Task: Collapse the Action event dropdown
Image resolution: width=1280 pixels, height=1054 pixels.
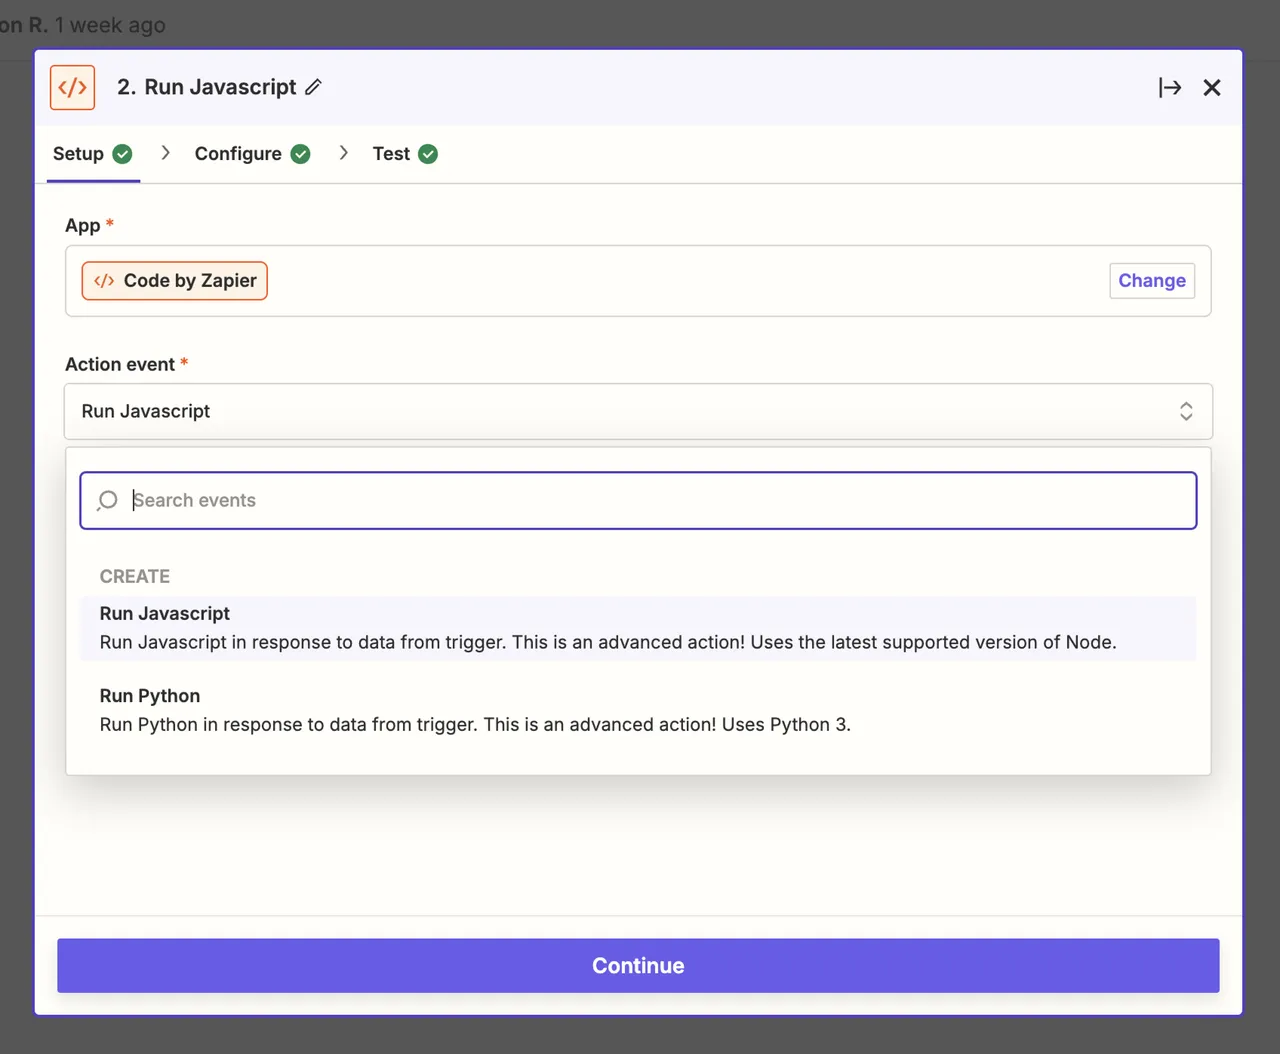Action: [638, 411]
